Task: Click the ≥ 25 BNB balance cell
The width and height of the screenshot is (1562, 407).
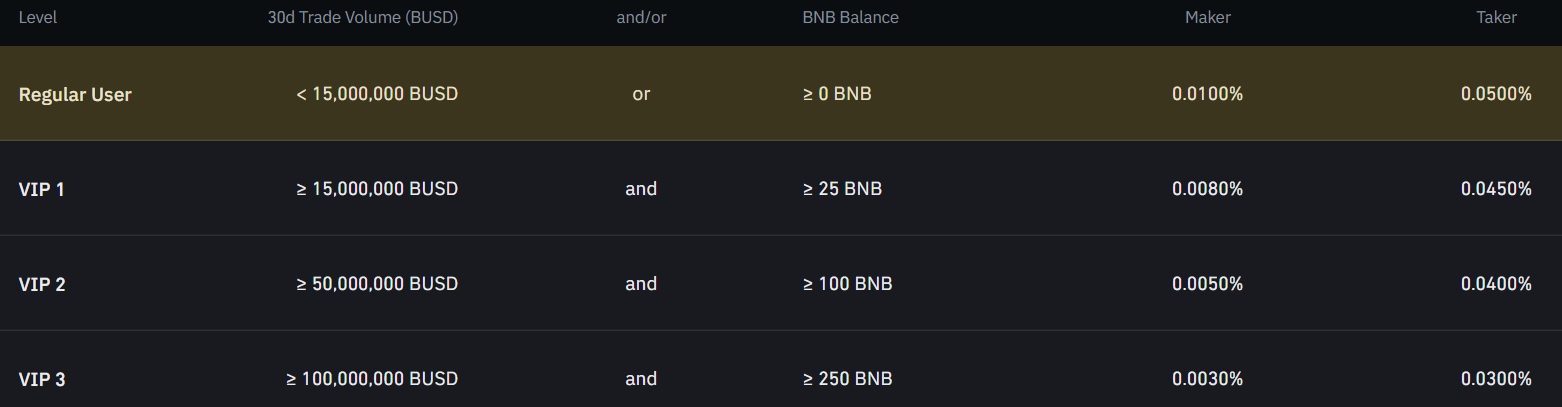Action: pyautogui.click(x=842, y=189)
